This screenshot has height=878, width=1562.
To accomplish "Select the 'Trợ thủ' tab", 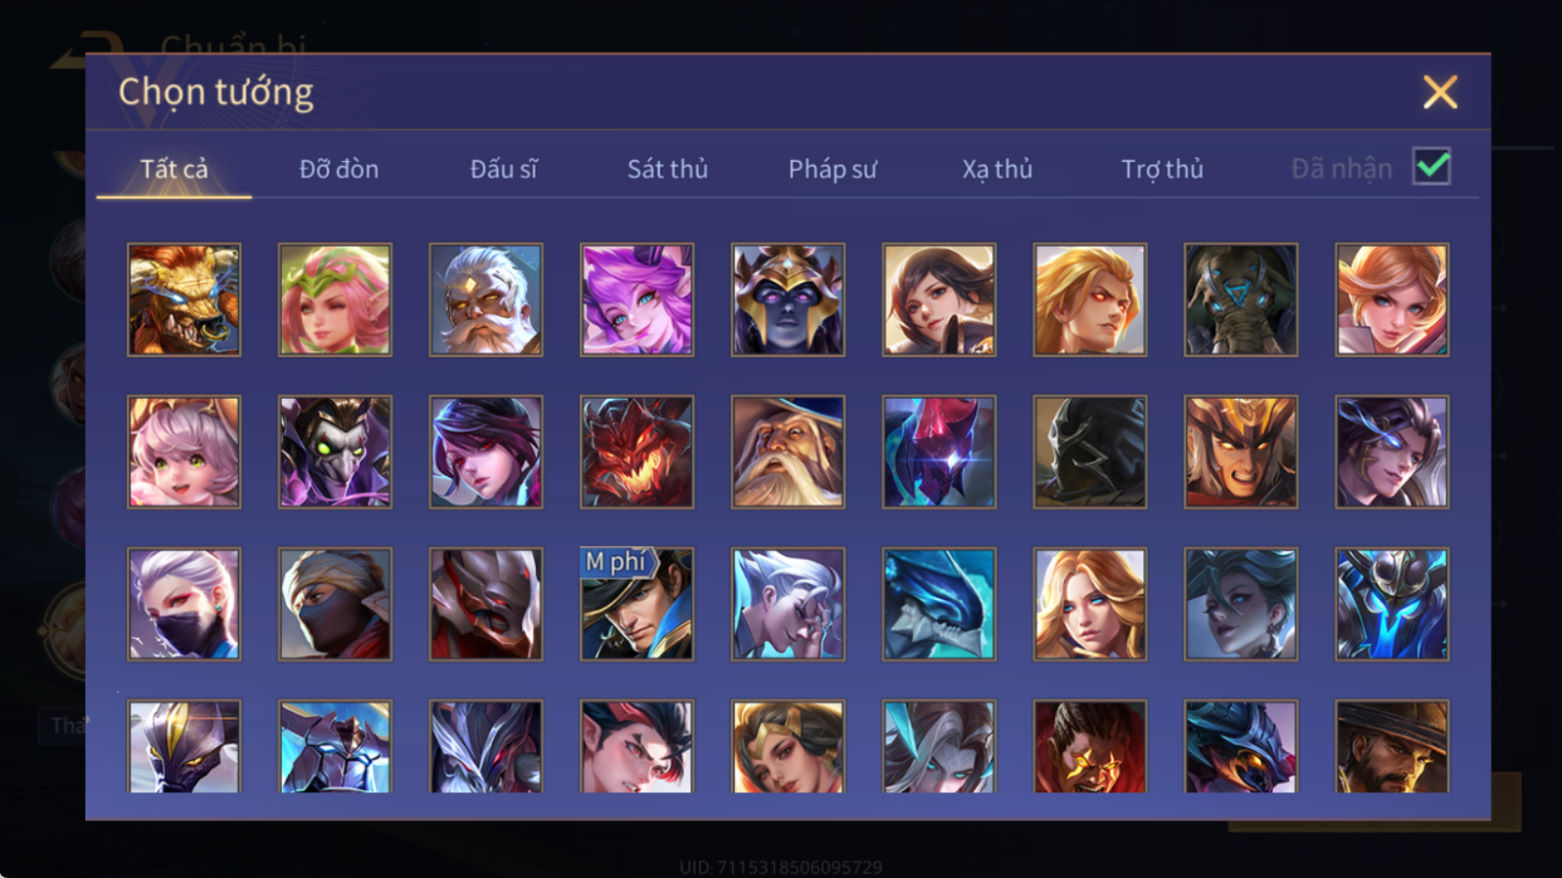I will click(1162, 169).
